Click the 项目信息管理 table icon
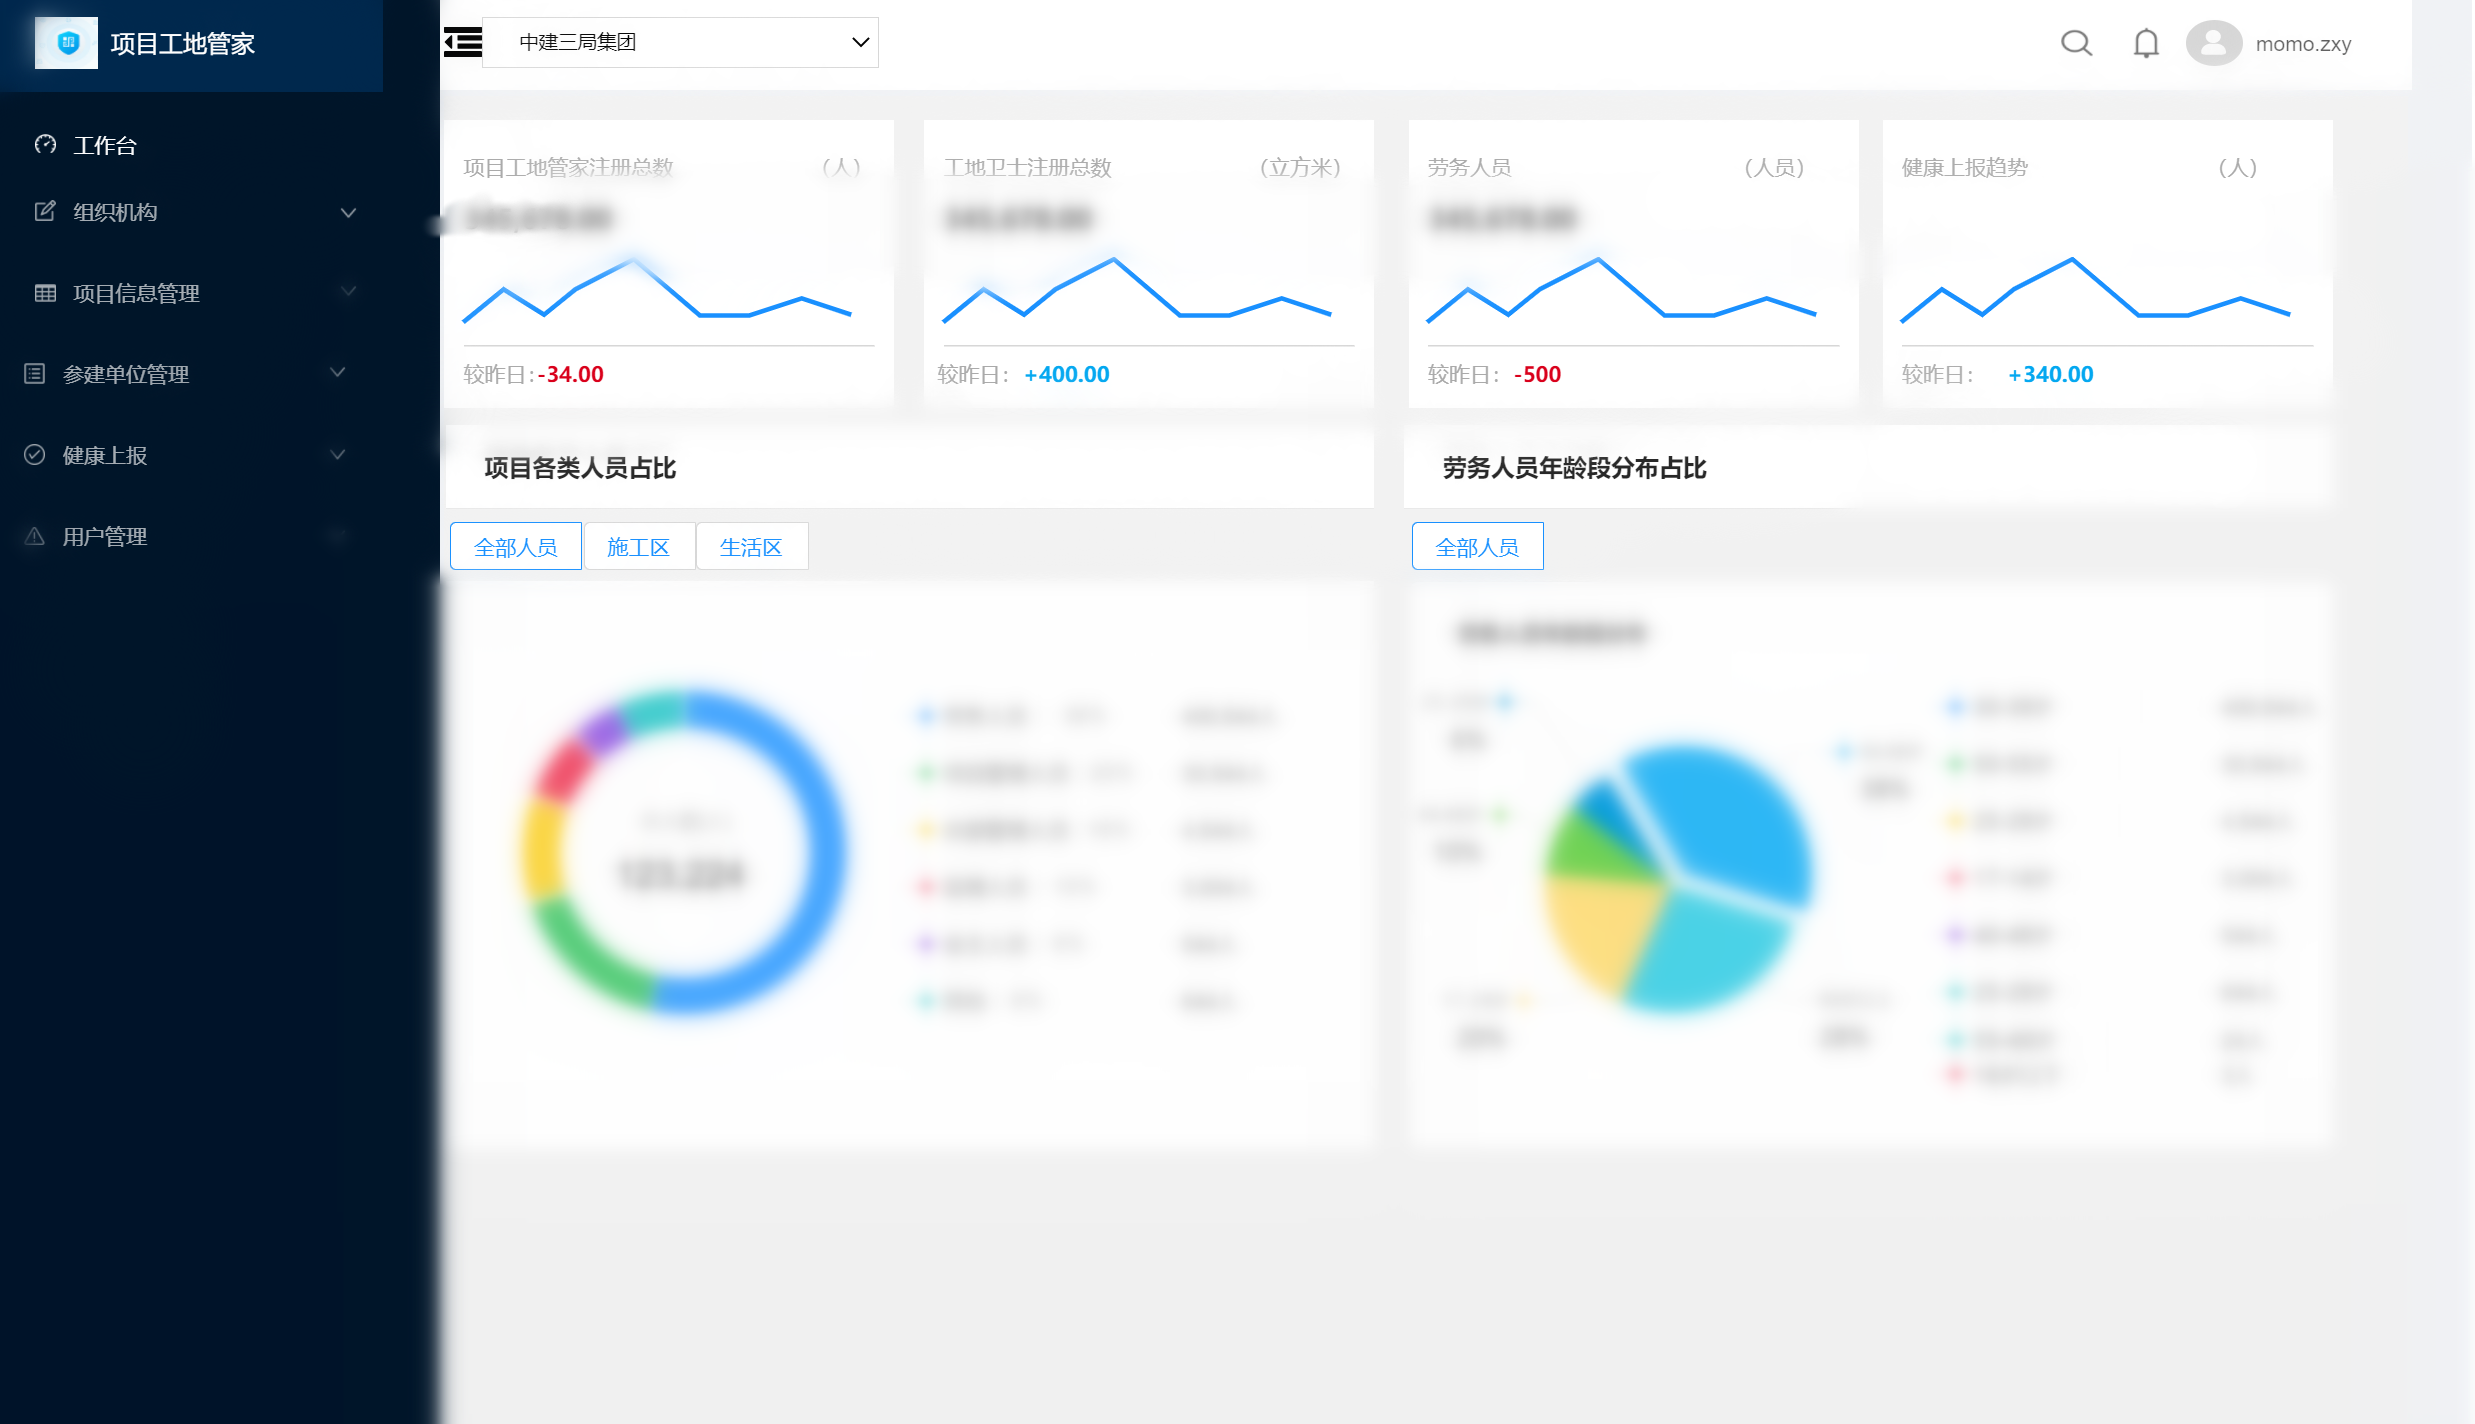This screenshot has height=1424, width=2475. click(x=45, y=293)
